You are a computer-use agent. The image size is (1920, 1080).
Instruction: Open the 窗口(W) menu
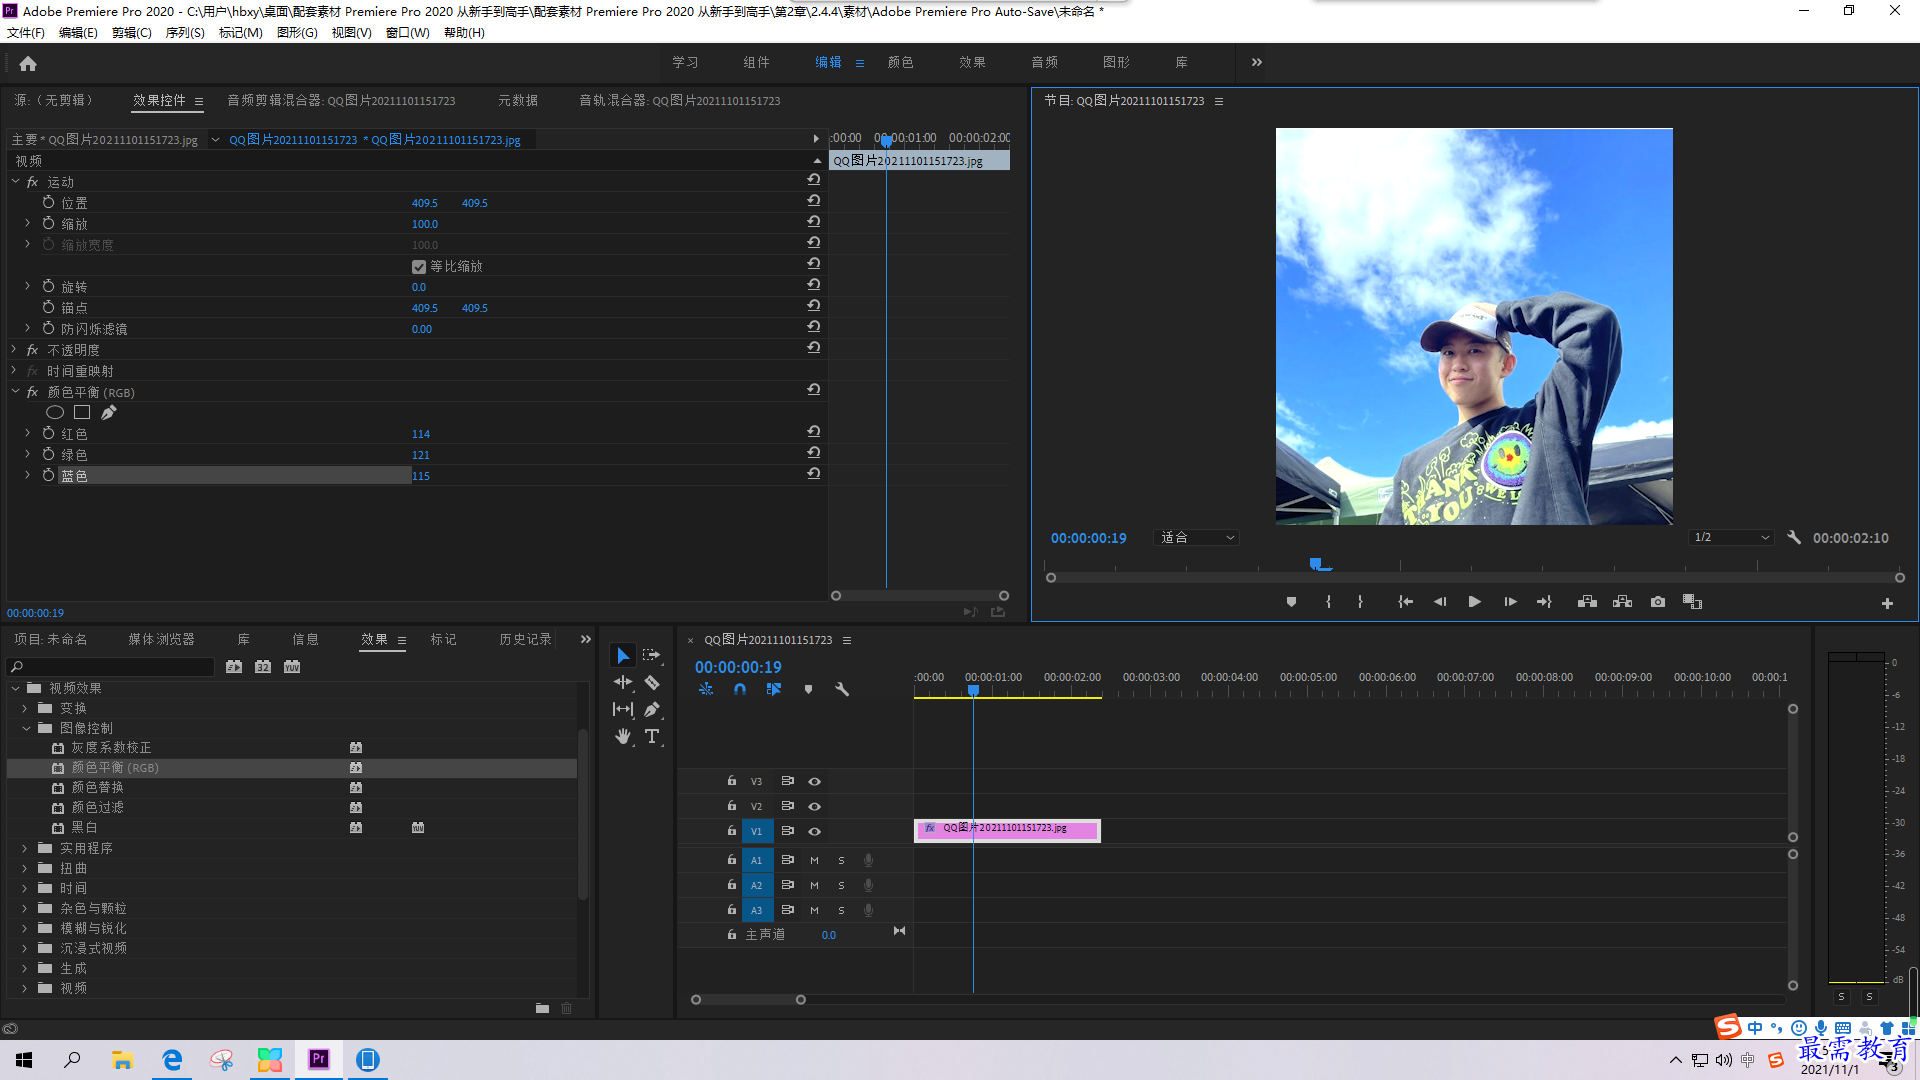407,33
